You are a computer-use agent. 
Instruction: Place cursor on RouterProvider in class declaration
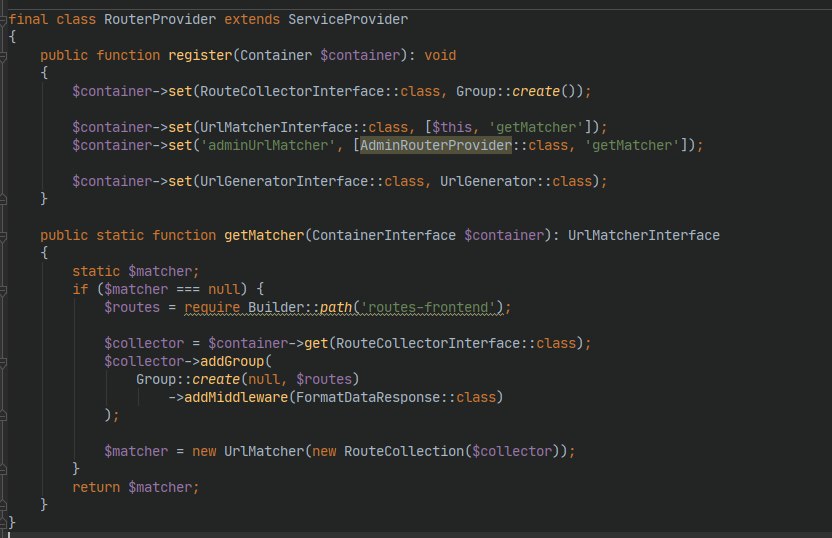(160, 20)
